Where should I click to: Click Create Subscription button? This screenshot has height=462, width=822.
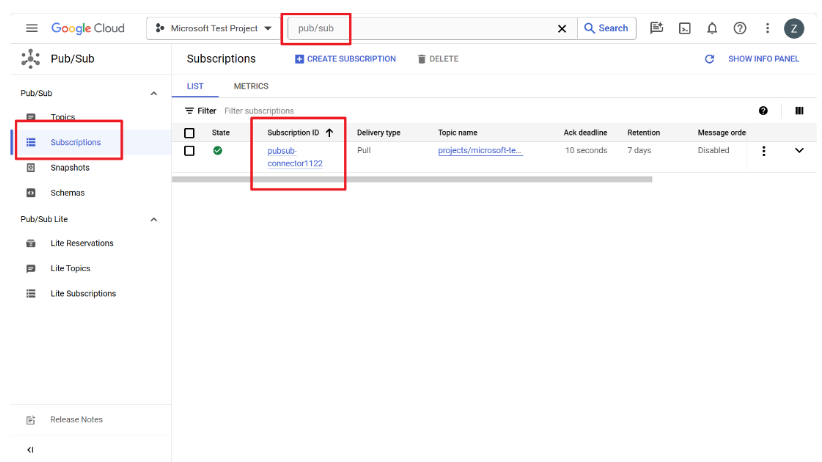(x=345, y=59)
